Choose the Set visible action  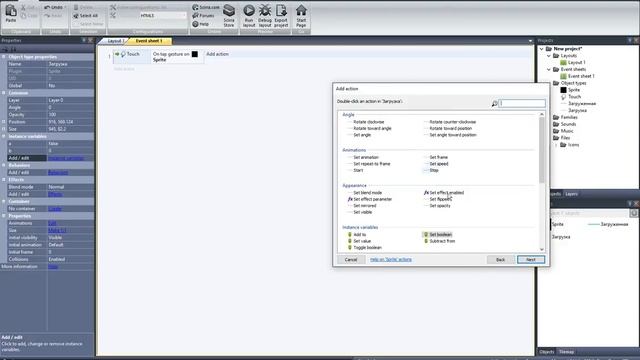[362, 212]
